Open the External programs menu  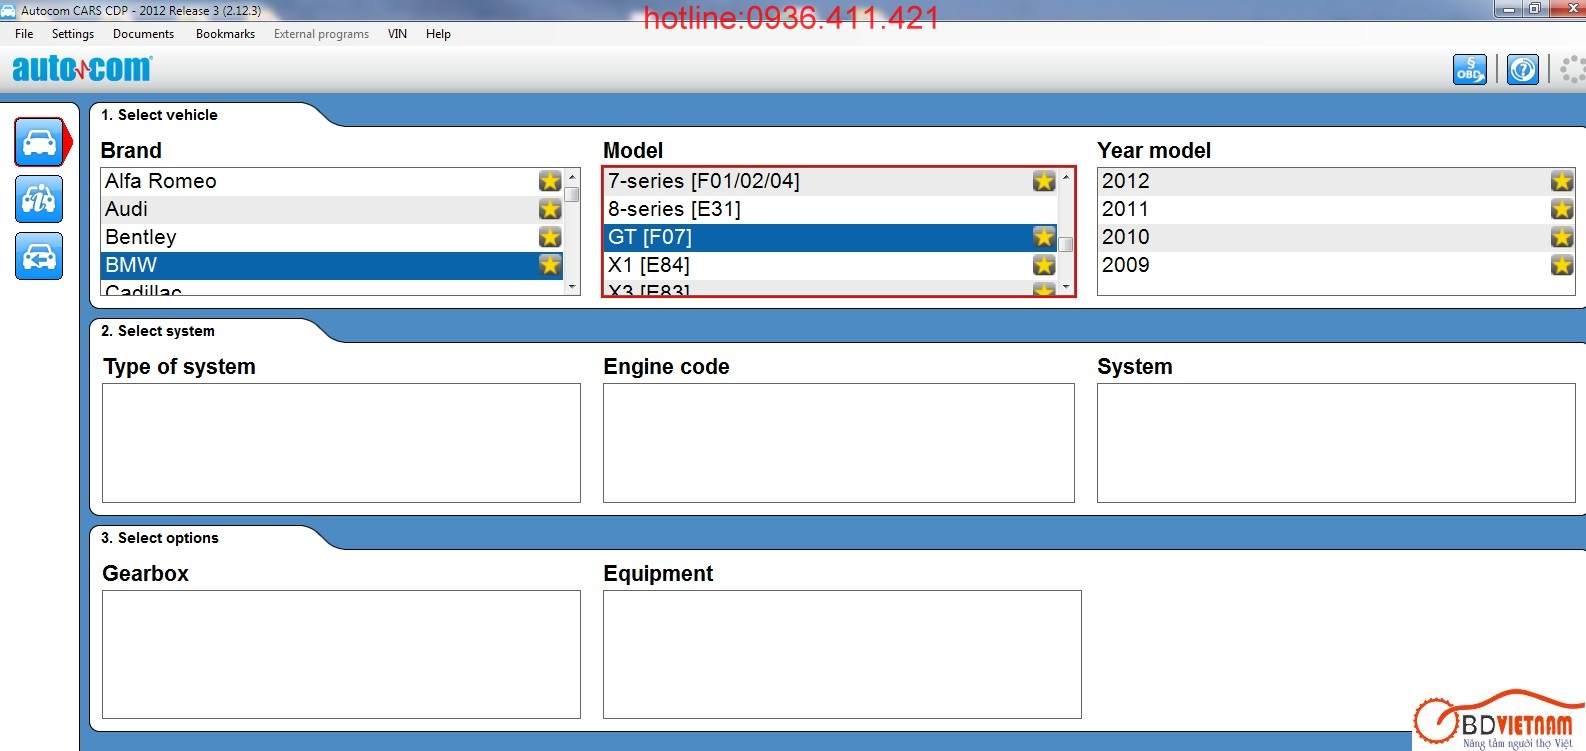pos(321,34)
